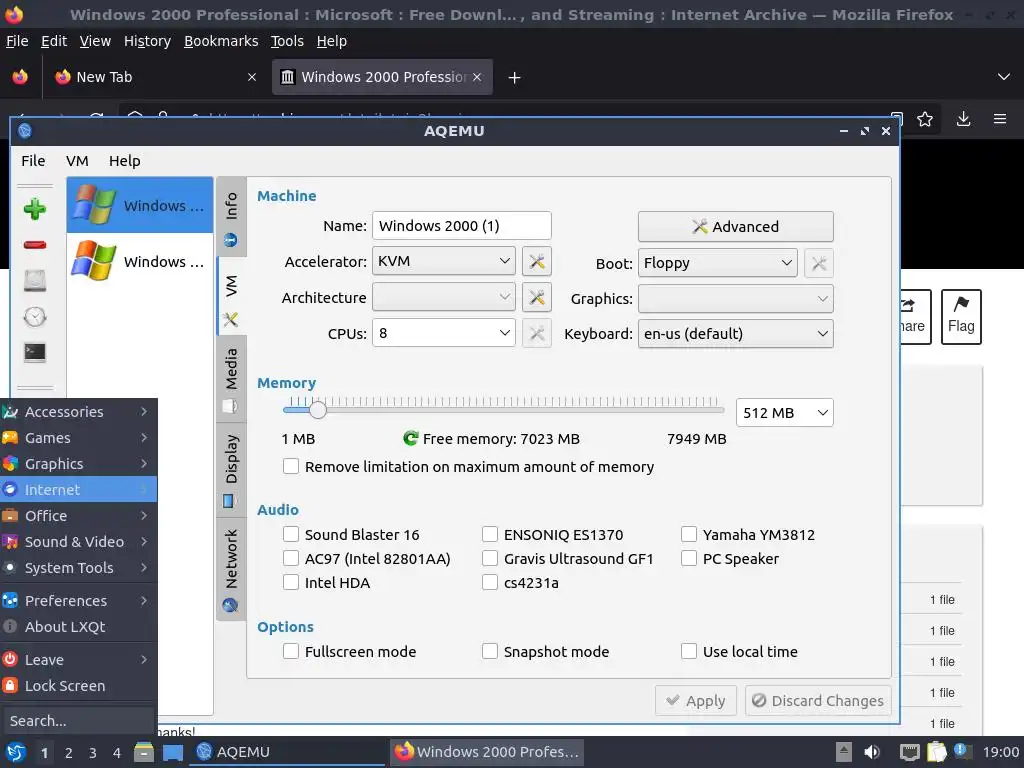Click the clipboard tray icon
1024x768 pixels.
click(x=936, y=752)
